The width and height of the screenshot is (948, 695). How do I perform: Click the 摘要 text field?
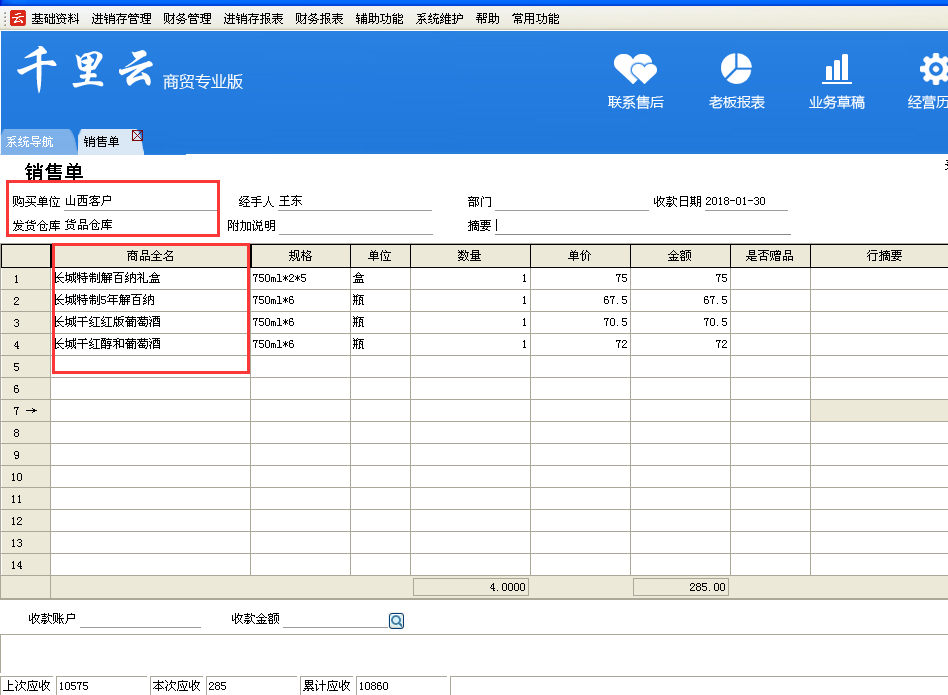(x=640, y=225)
